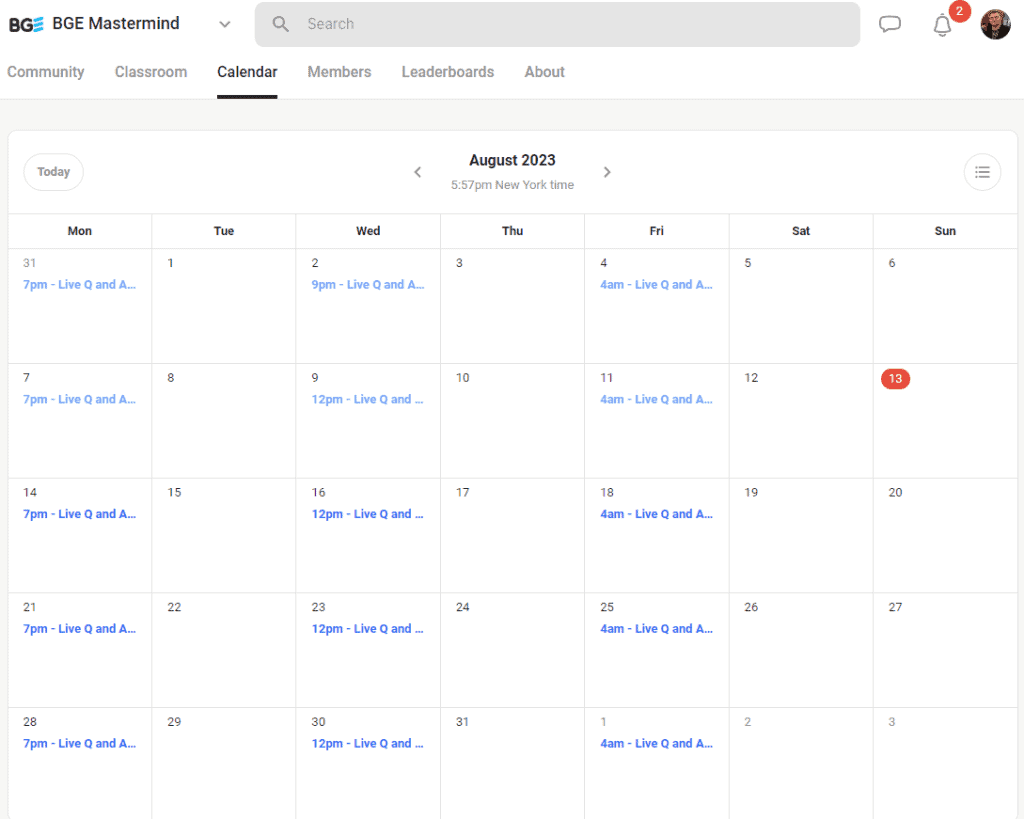Open the August 7 7pm Live Q and A event
The height and width of the screenshot is (819, 1024).
(x=80, y=399)
